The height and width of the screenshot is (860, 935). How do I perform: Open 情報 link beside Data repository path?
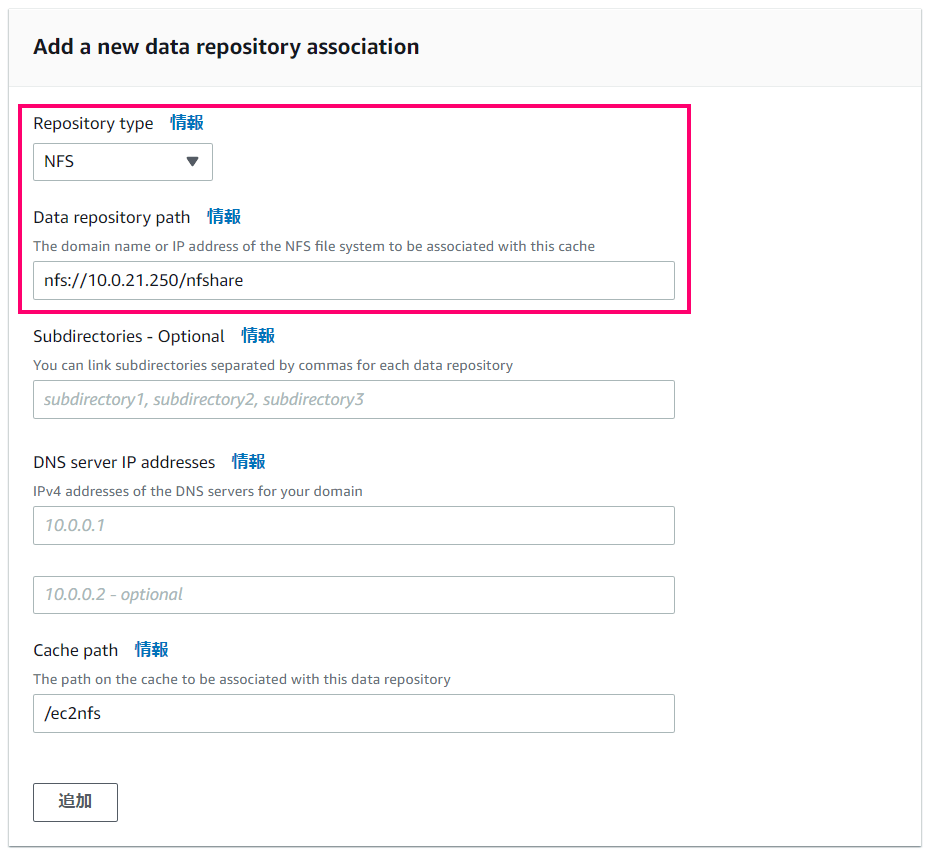[224, 217]
